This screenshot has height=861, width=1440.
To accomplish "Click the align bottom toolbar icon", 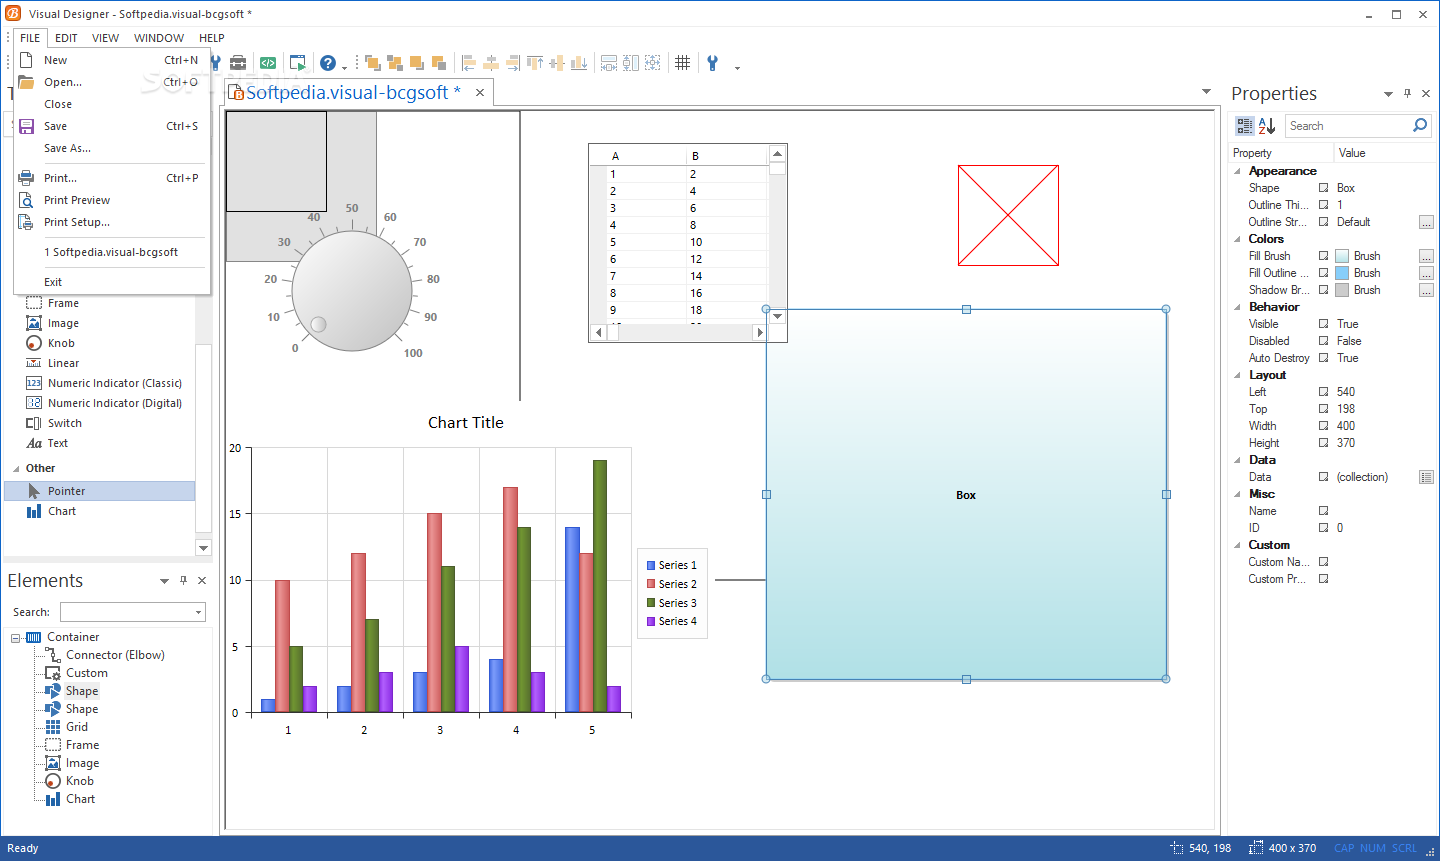I will click(x=579, y=63).
